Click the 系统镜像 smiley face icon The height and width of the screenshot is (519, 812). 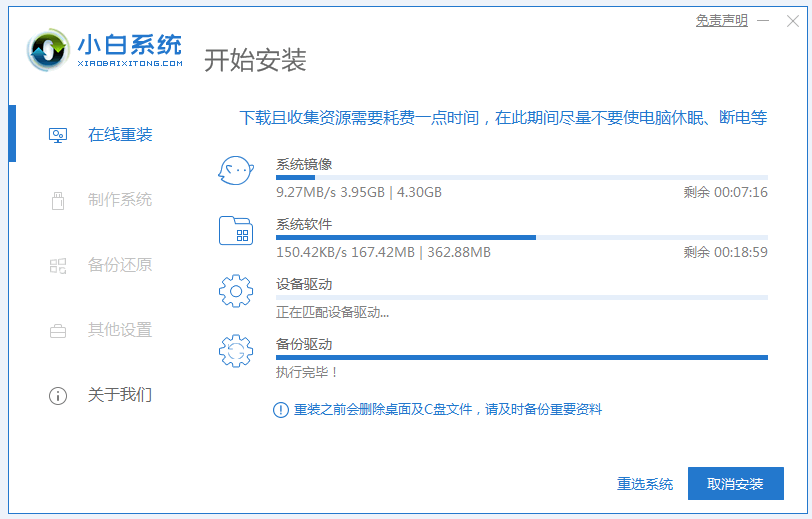coord(236,171)
